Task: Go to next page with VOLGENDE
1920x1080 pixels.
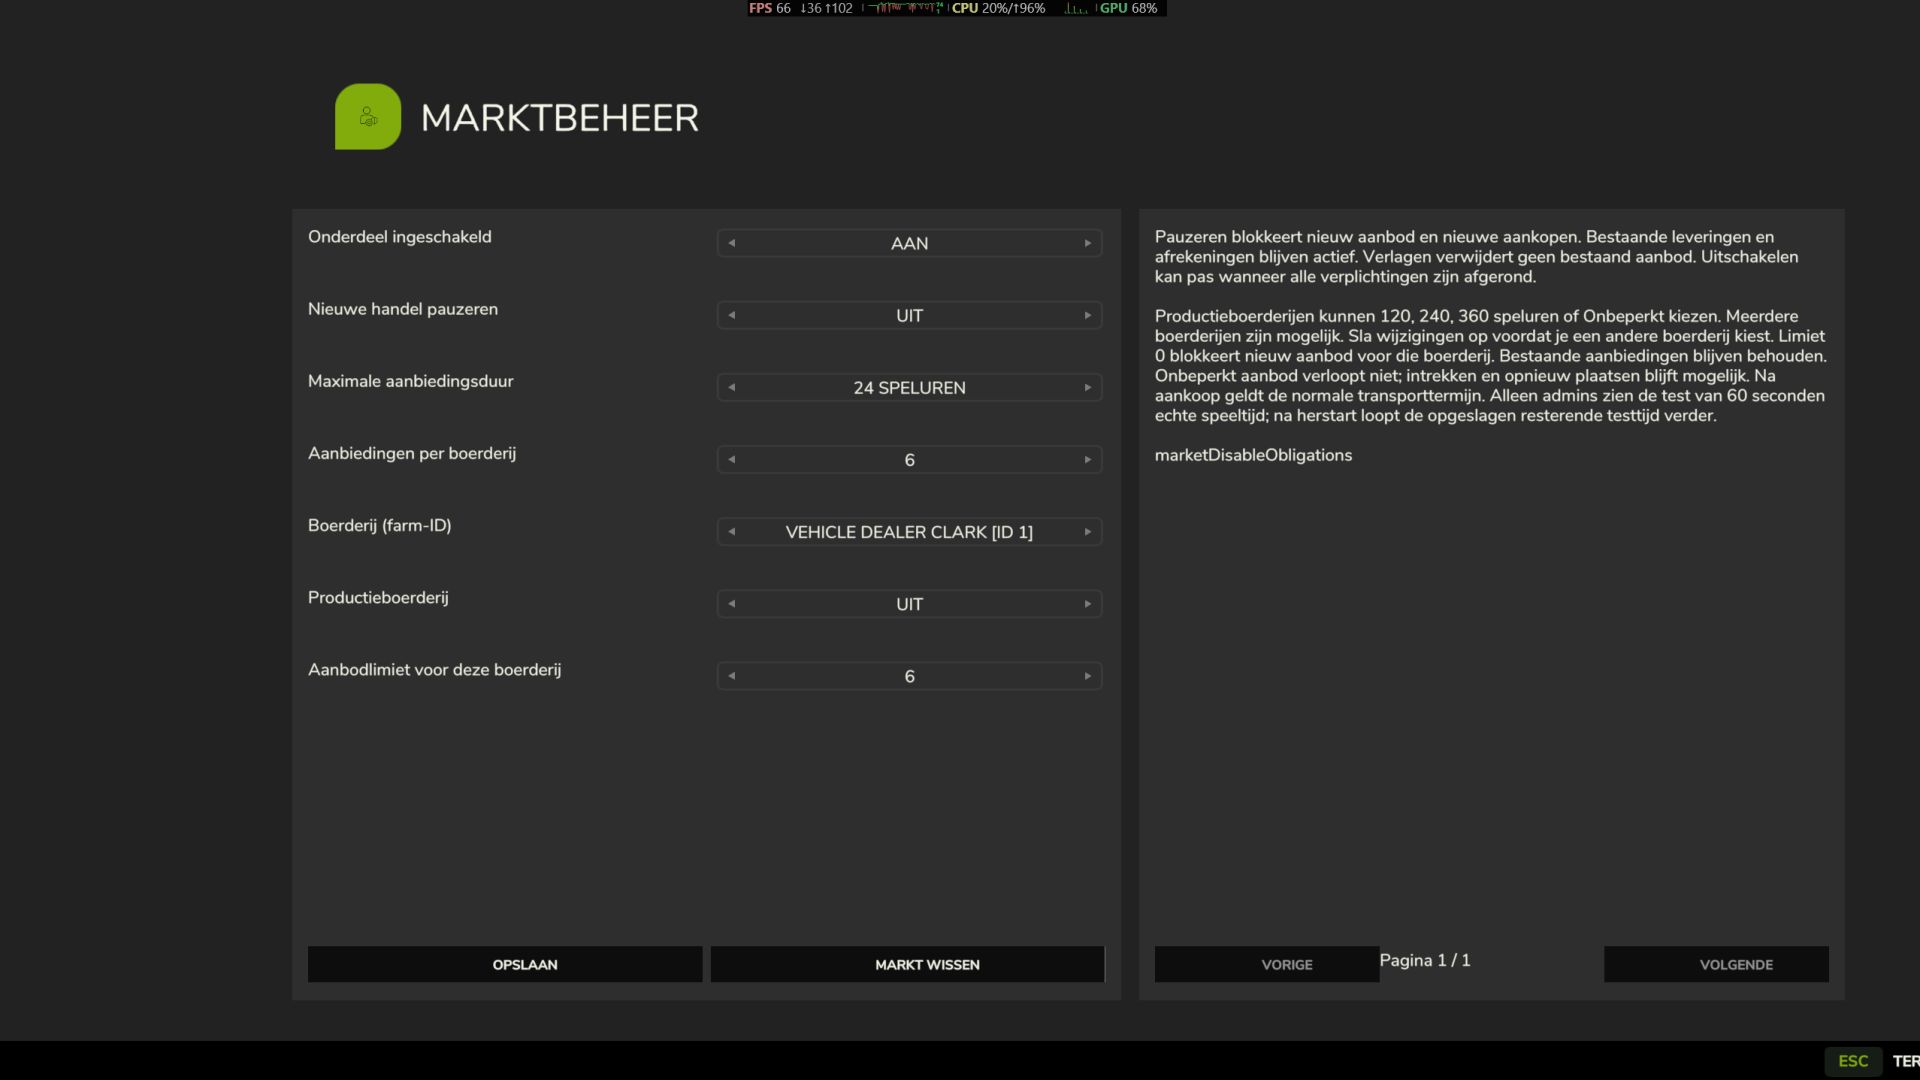Action: (1716, 964)
